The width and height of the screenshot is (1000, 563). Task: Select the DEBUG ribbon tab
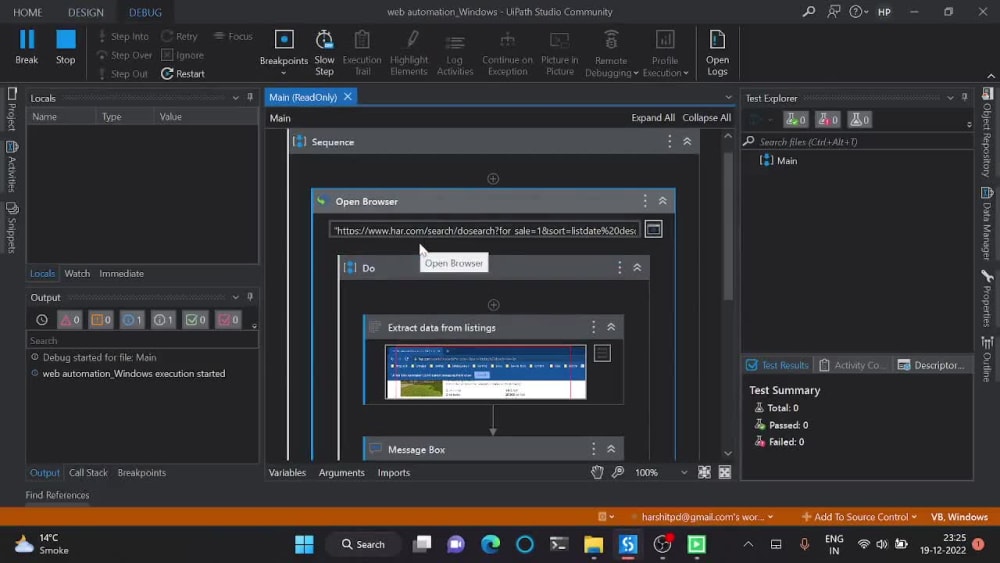145,12
